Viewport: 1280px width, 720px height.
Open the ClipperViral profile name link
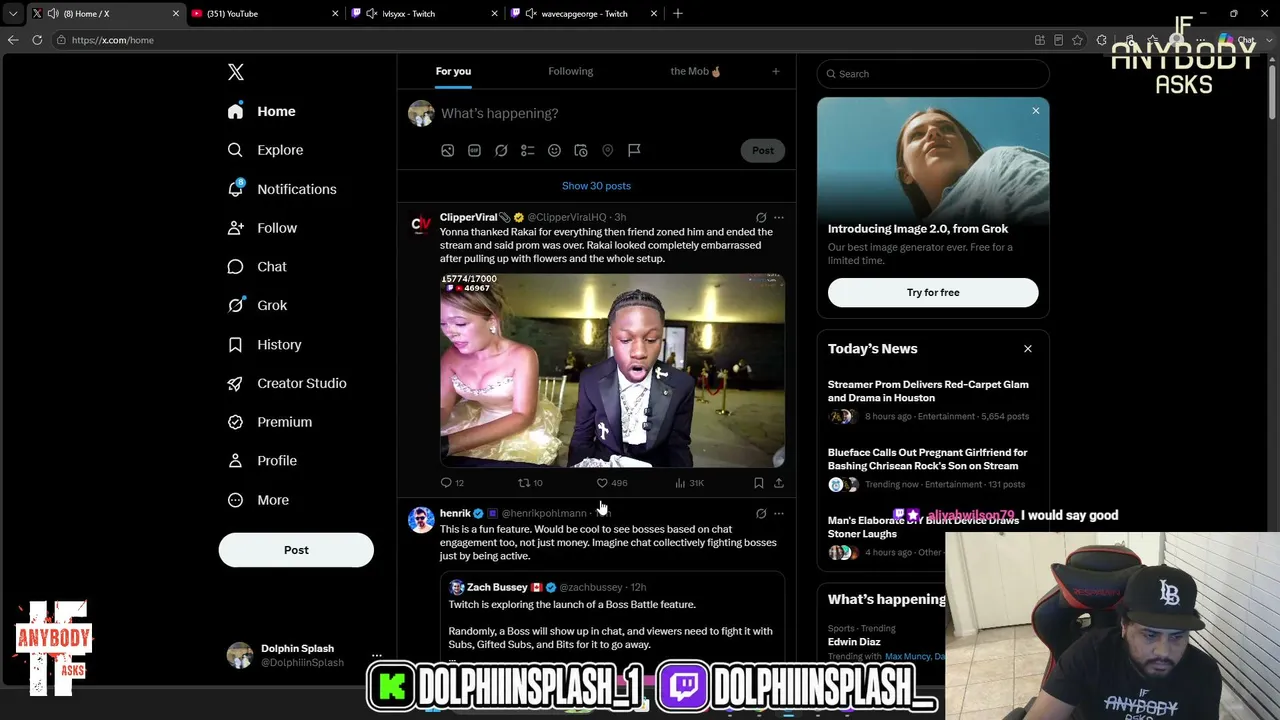468,217
